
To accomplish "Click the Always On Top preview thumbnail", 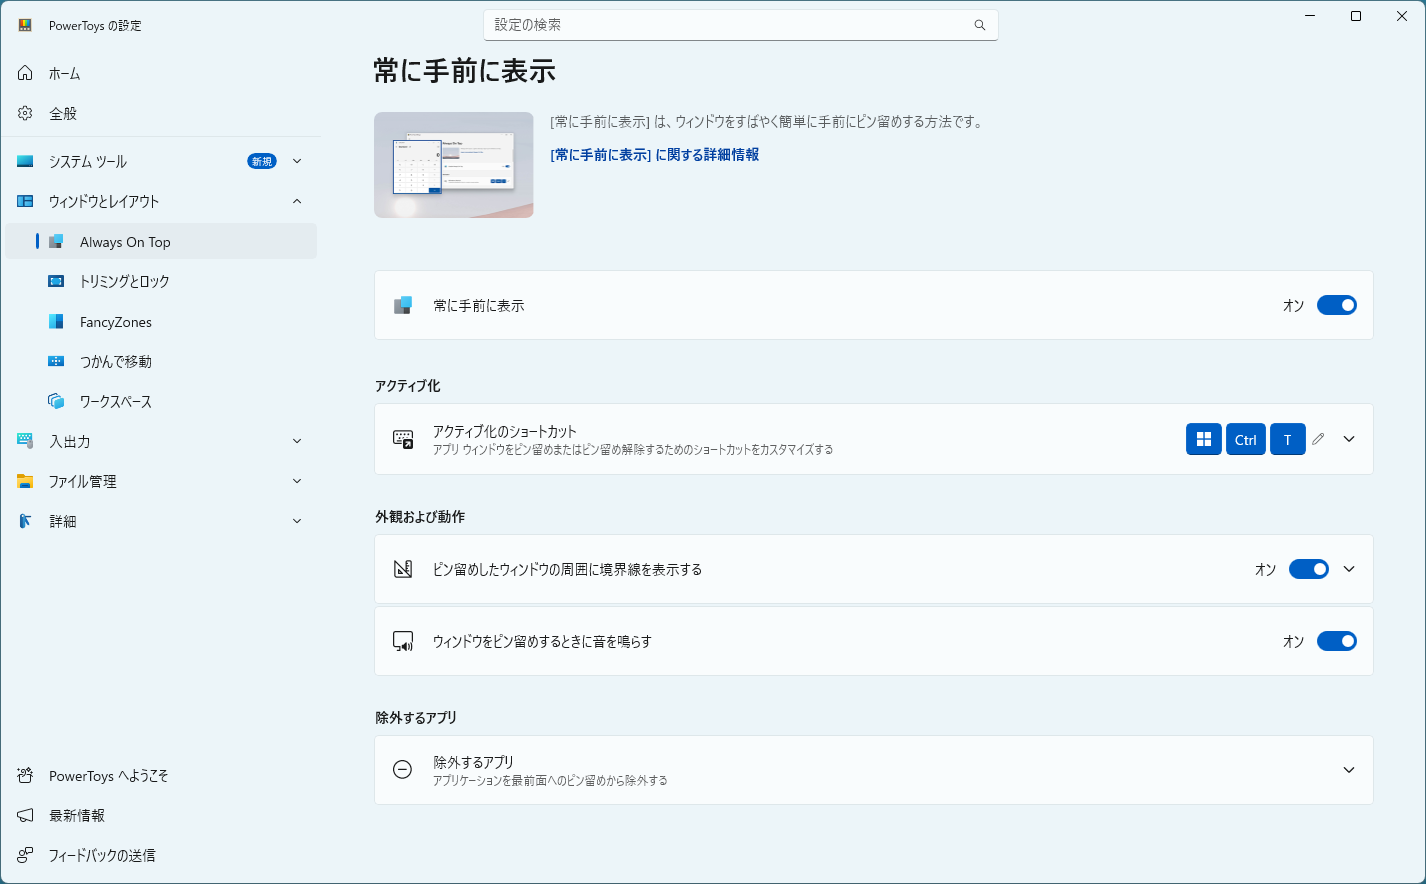I will tap(454, 165).
